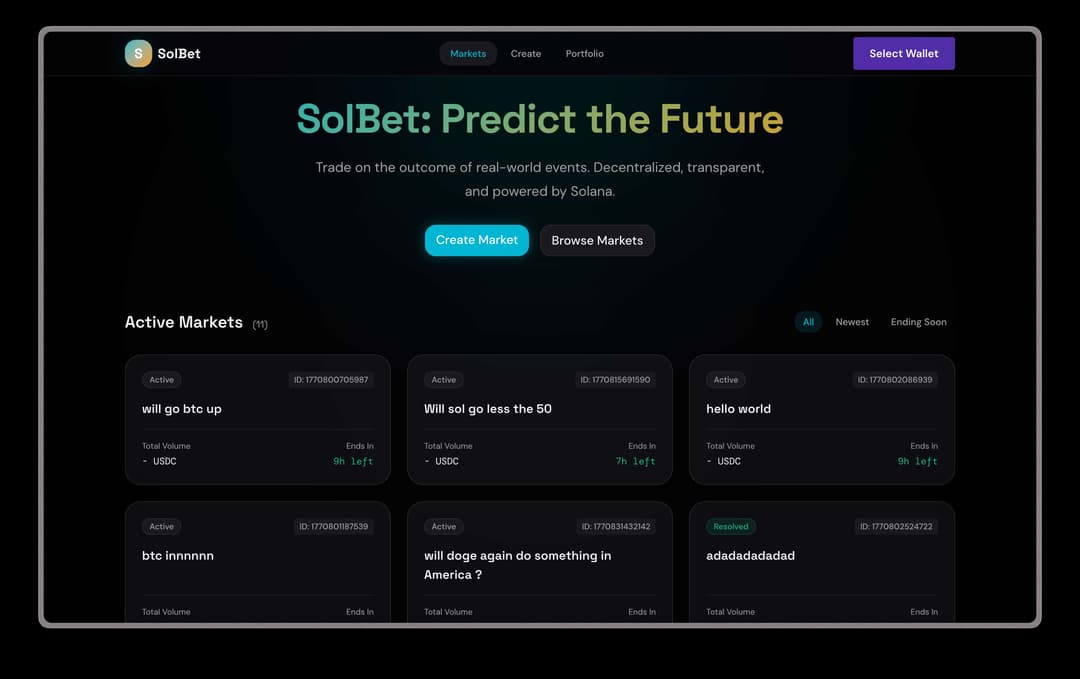Click the Active badge on 'hello world' market
The image size is (1080, 679).
point(725,380)
